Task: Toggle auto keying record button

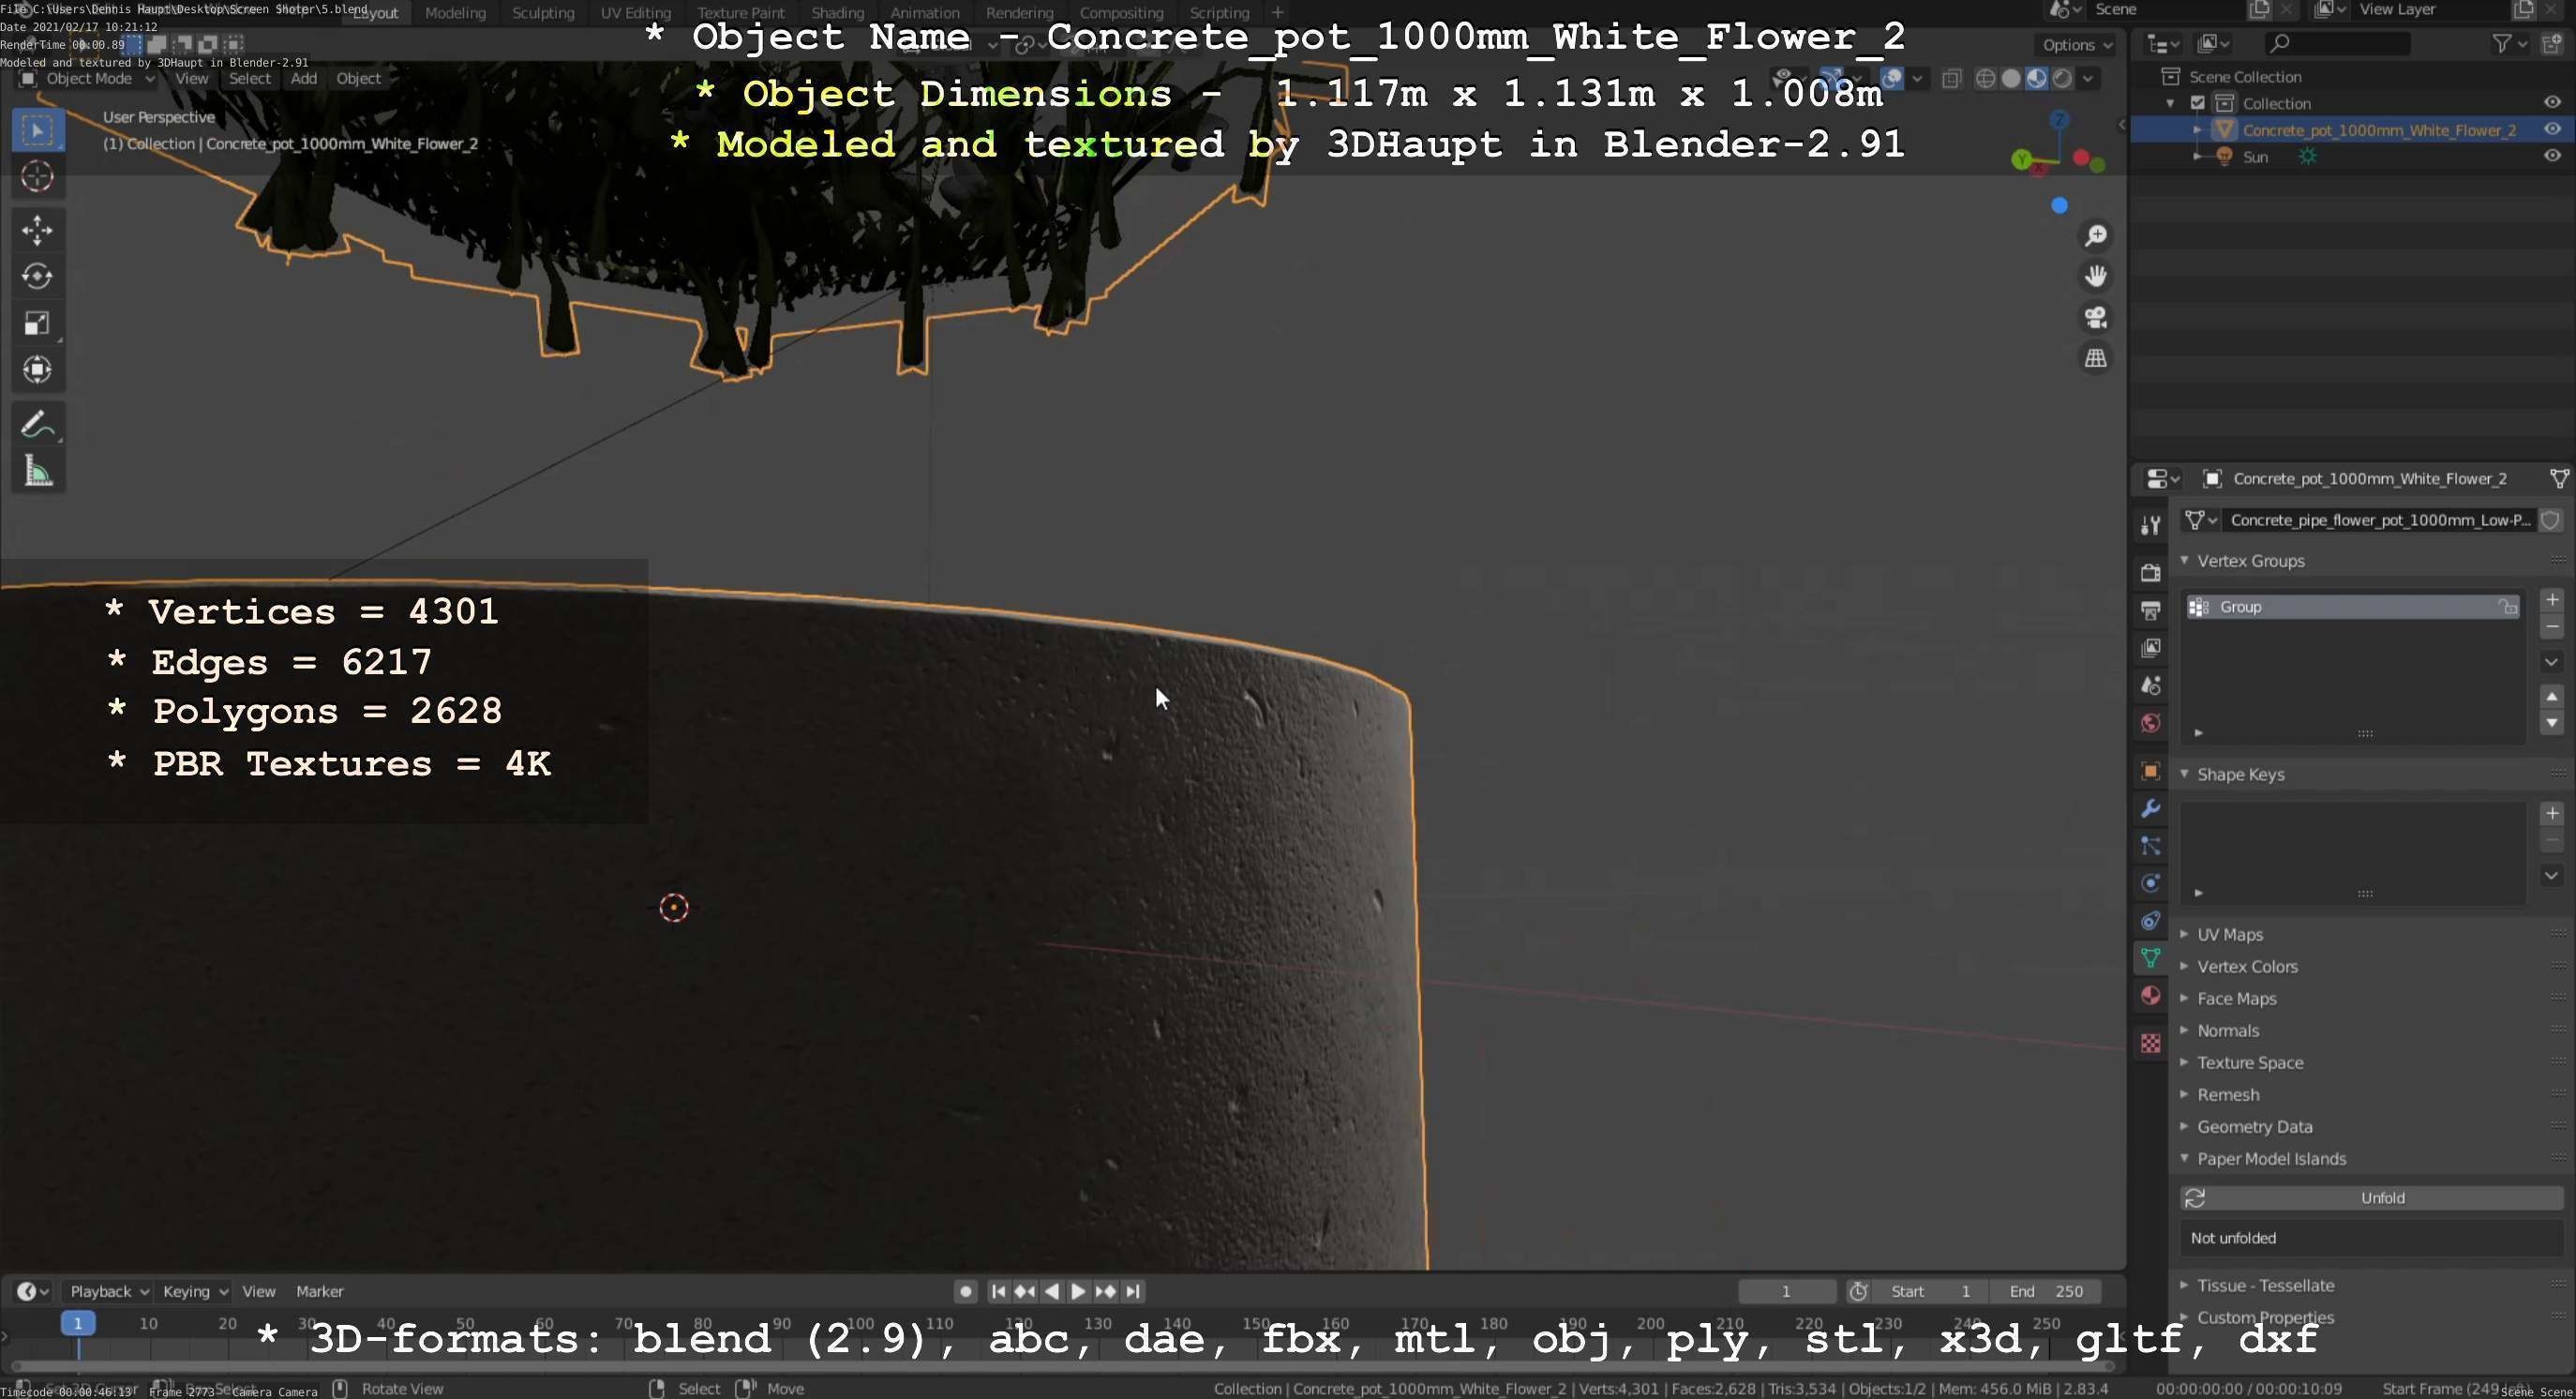Action: pyautogui.click(x=965, y=1291)
